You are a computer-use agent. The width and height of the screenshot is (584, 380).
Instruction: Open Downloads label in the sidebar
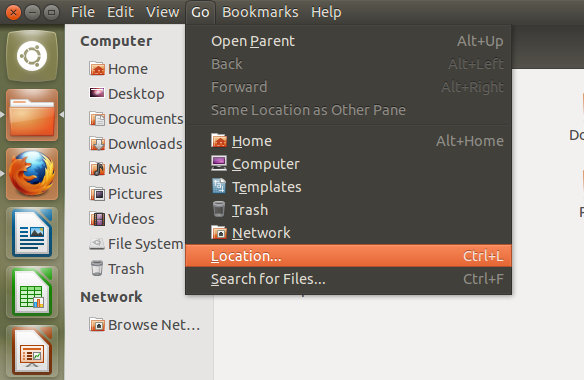pyautogui.click(x=145, y=144)
